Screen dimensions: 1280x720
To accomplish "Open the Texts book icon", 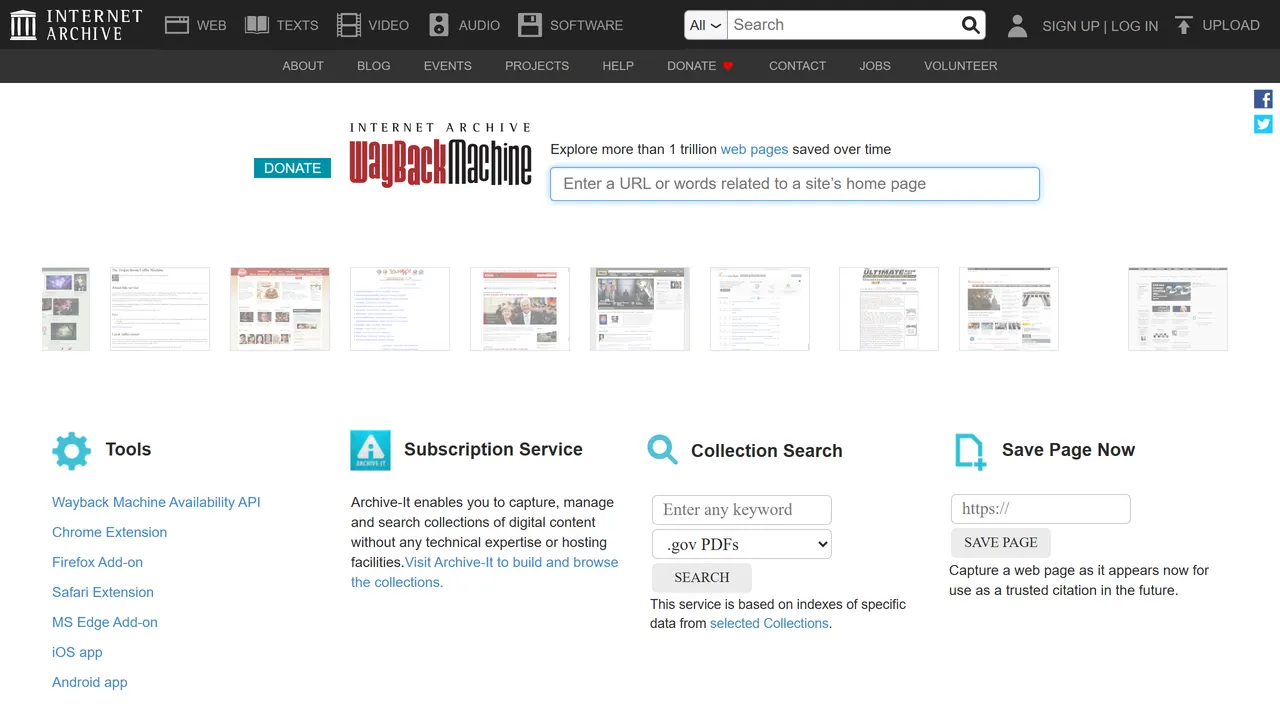I will pyautogui.click(x=257, y=25).
